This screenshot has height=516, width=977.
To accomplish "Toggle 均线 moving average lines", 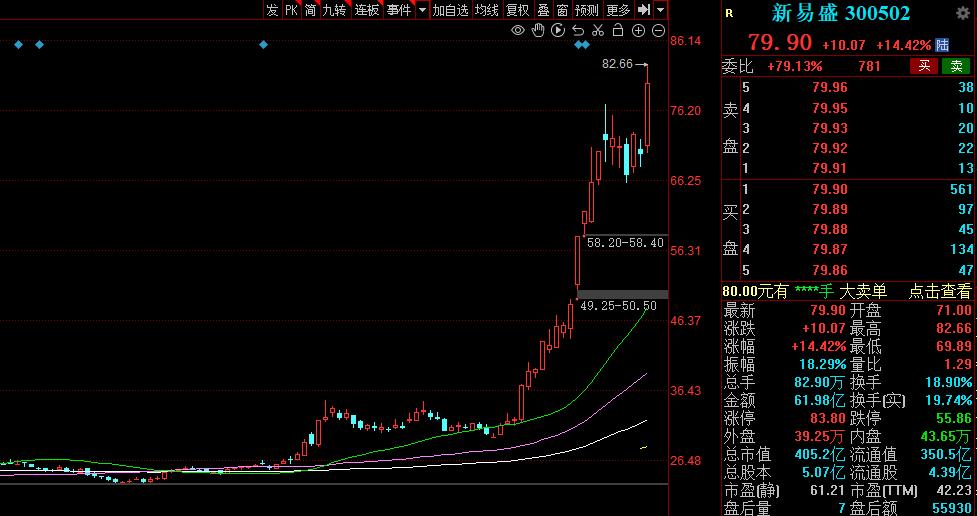I will 487,9.
